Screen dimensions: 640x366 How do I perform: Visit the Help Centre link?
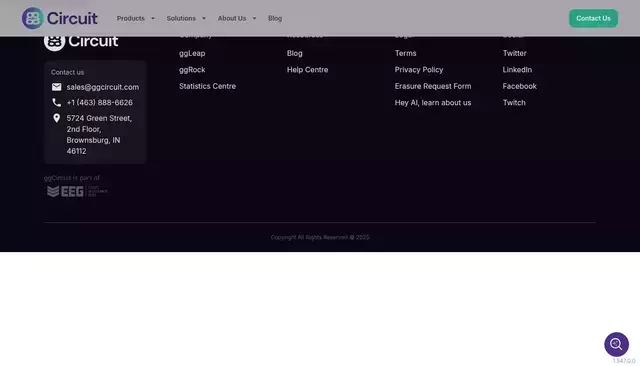pyautogui.click(x=307, y=70)
